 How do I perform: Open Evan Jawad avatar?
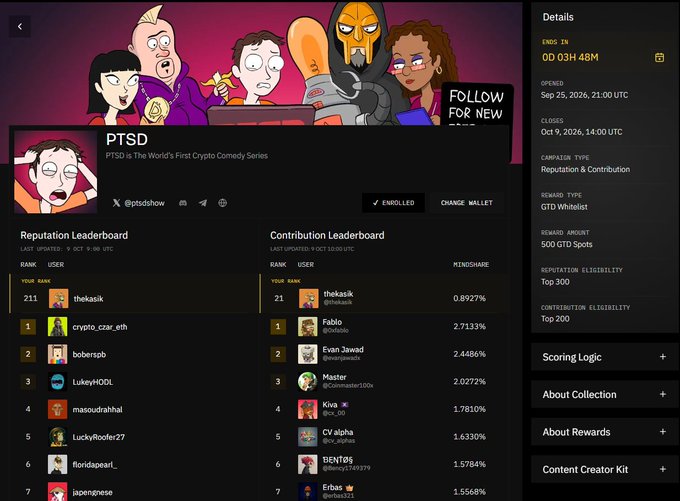[x=308, y=354]
